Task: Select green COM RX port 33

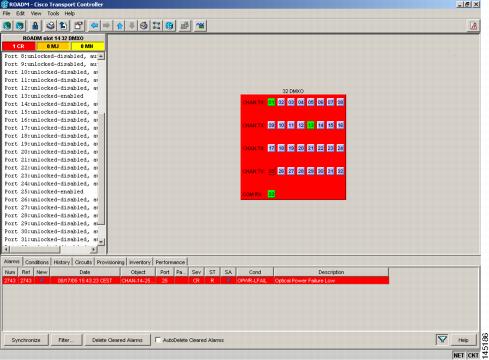Action: coord(271,194)
